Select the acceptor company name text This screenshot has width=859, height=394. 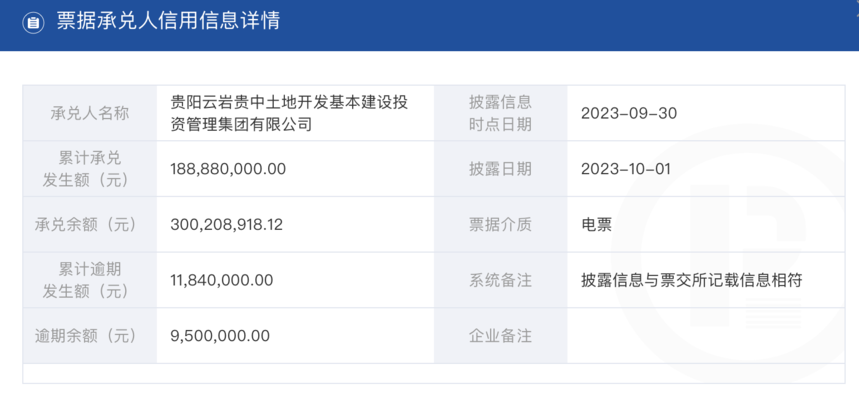[290, 113]
